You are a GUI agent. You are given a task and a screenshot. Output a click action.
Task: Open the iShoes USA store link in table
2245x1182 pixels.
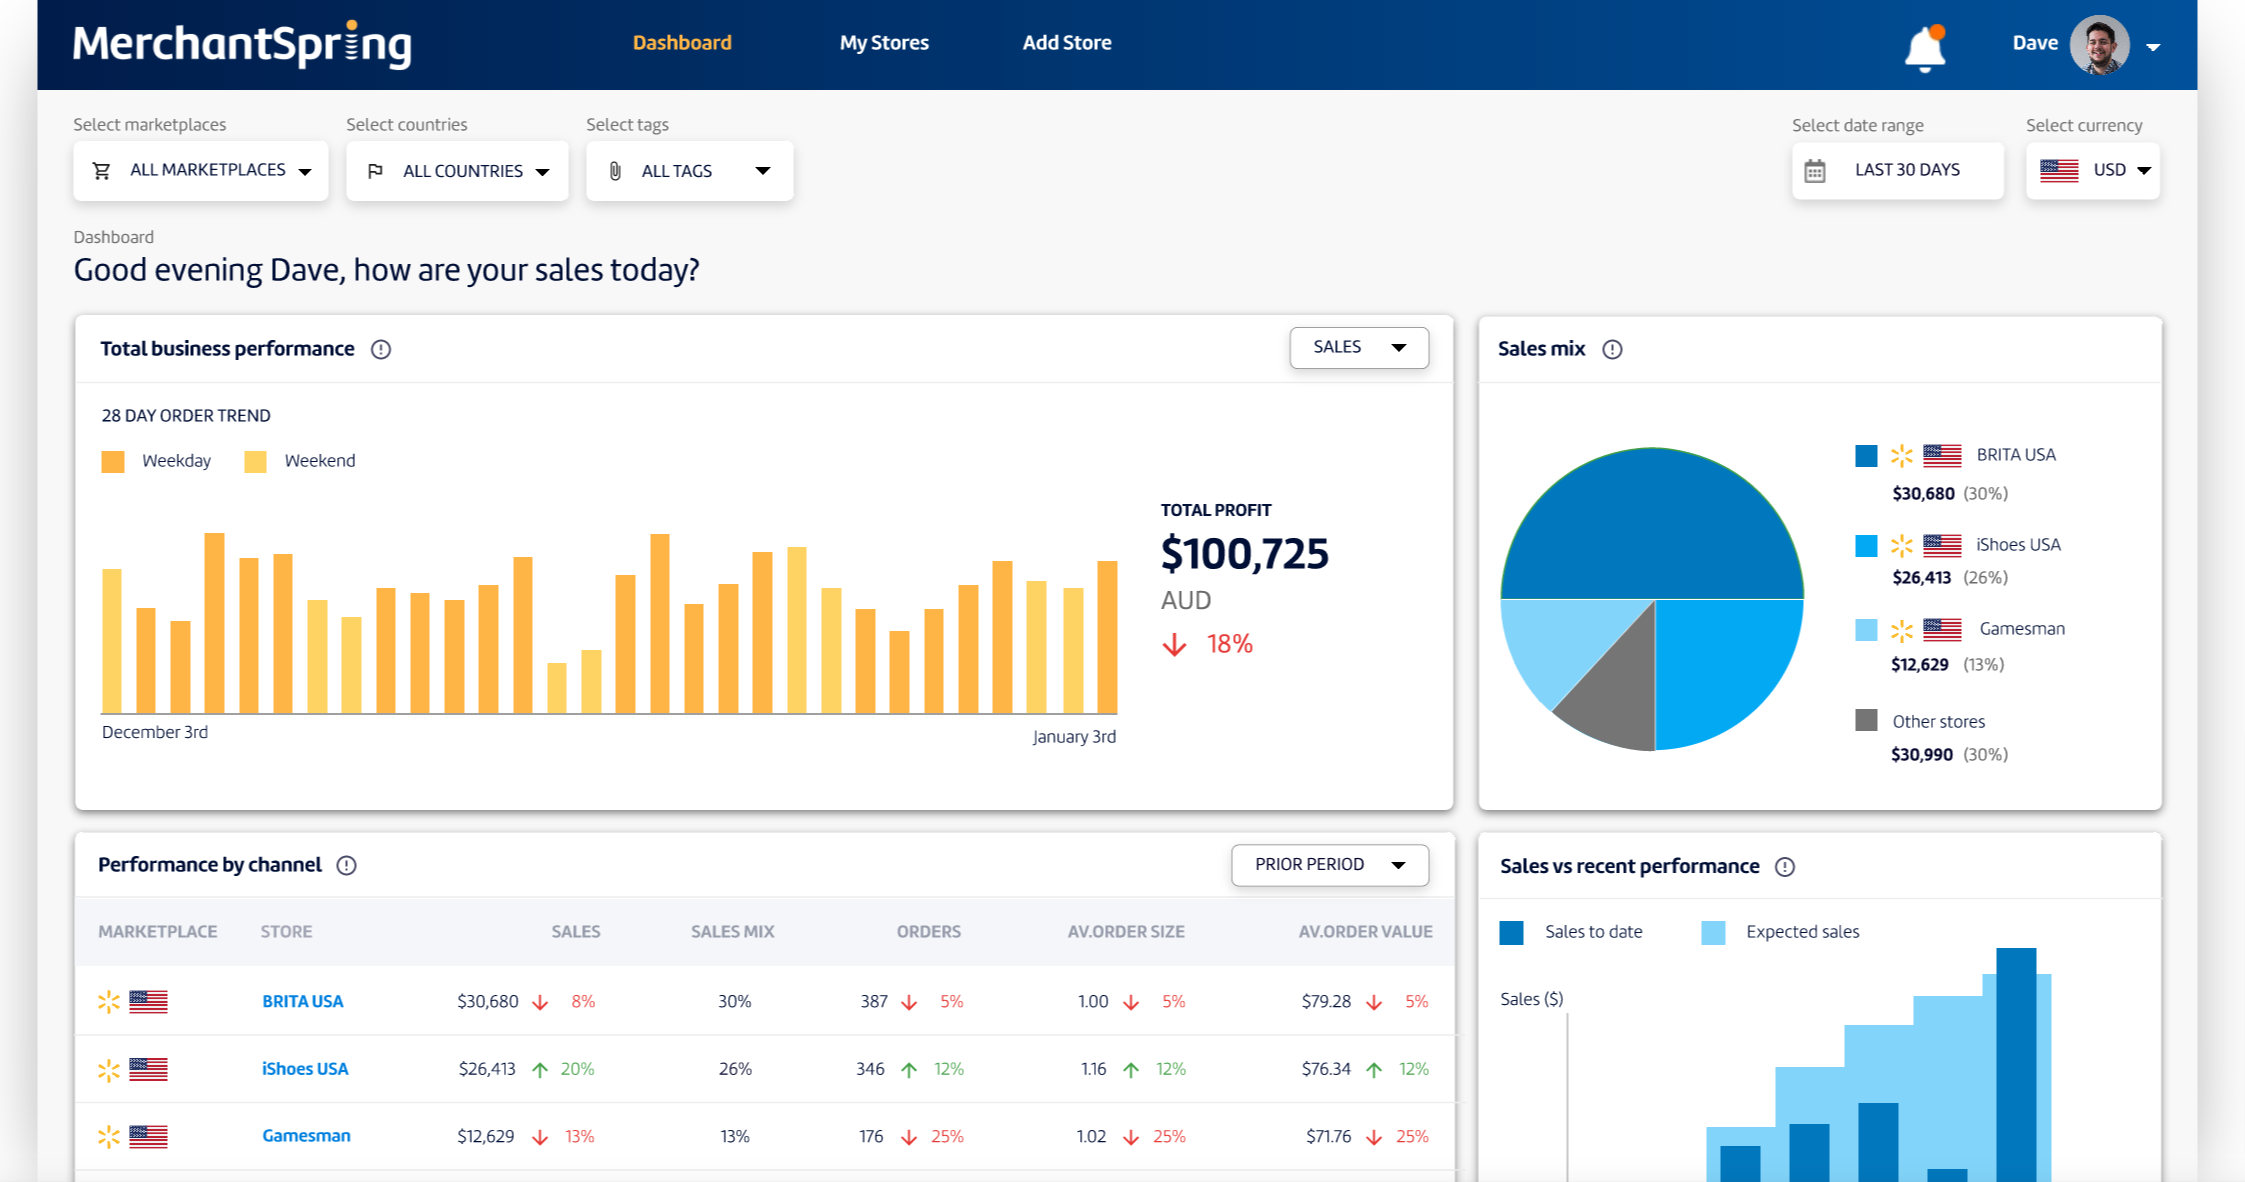(305, 1069)
